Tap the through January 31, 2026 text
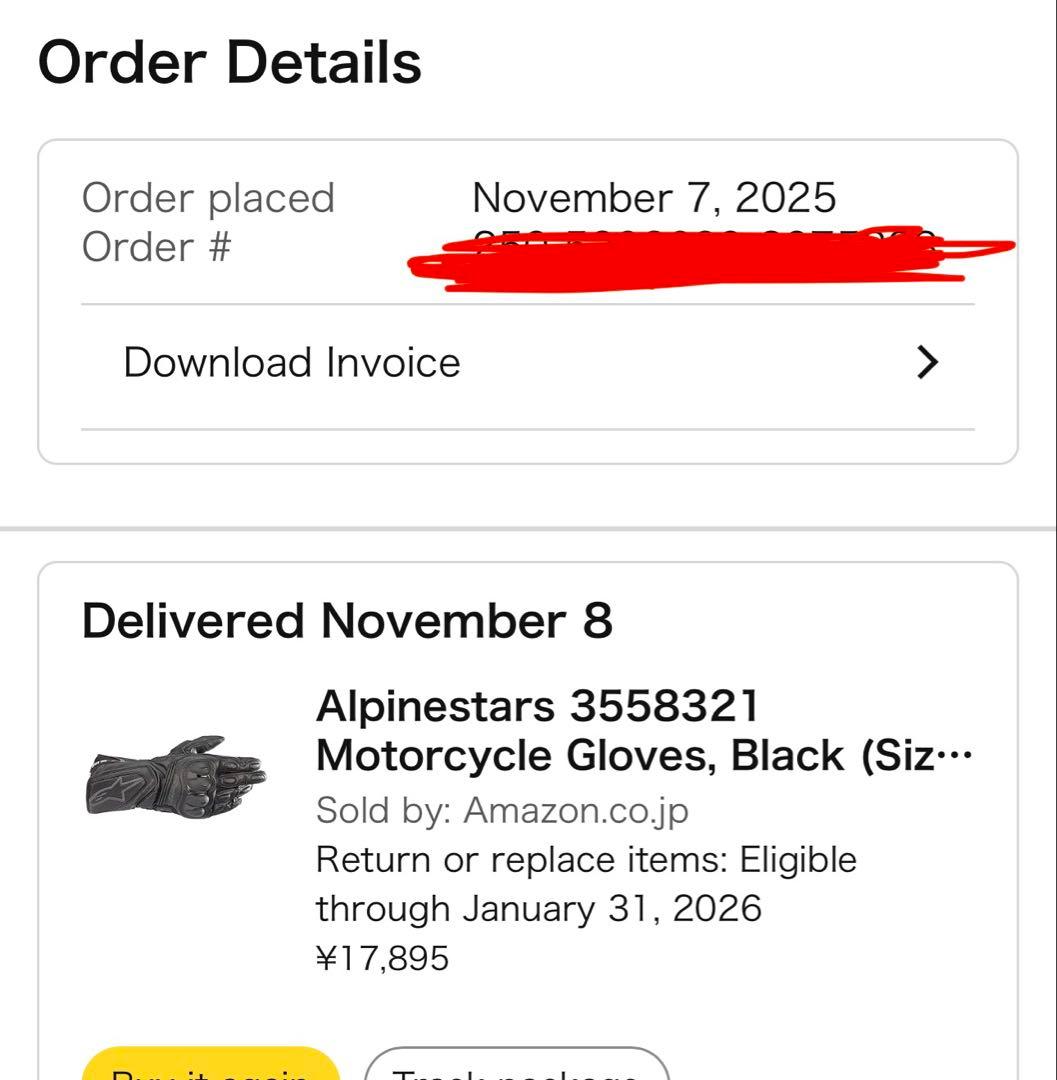 pyautogui.click(x=538, y=908)
